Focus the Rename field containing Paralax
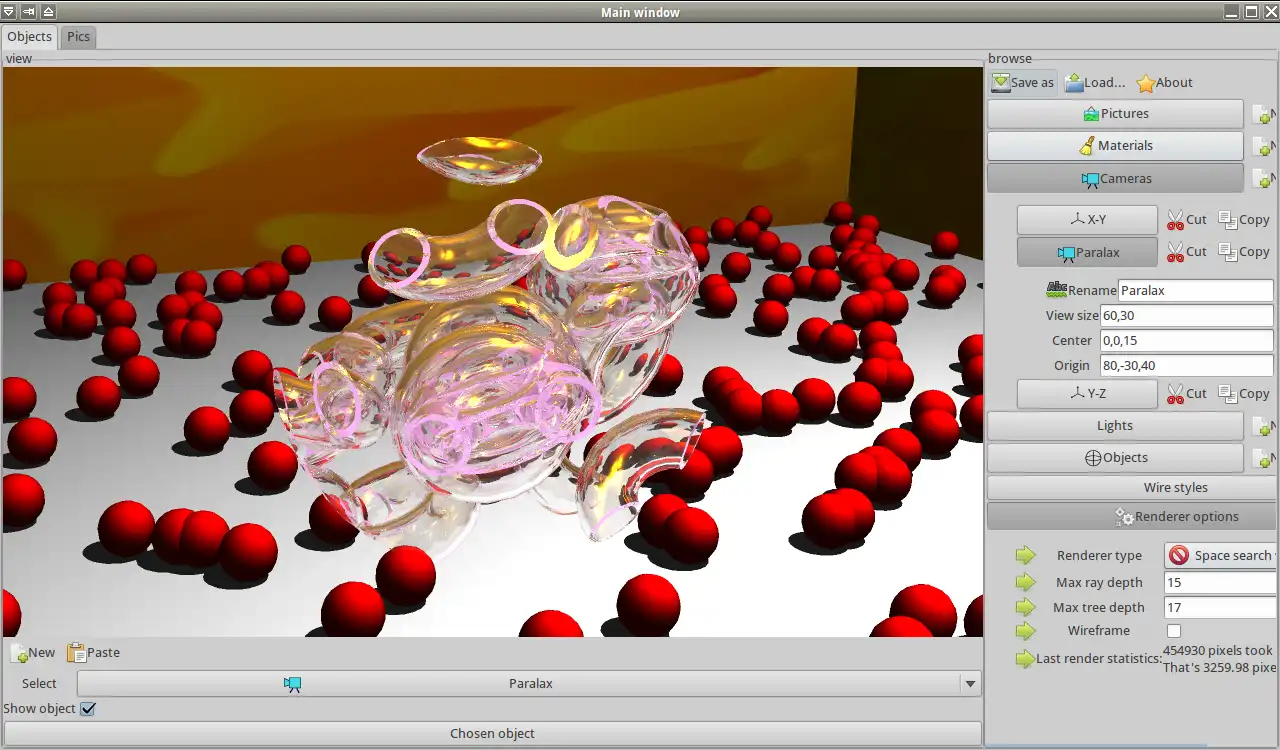1280x750 pixels. click(x=1195, y=291)
